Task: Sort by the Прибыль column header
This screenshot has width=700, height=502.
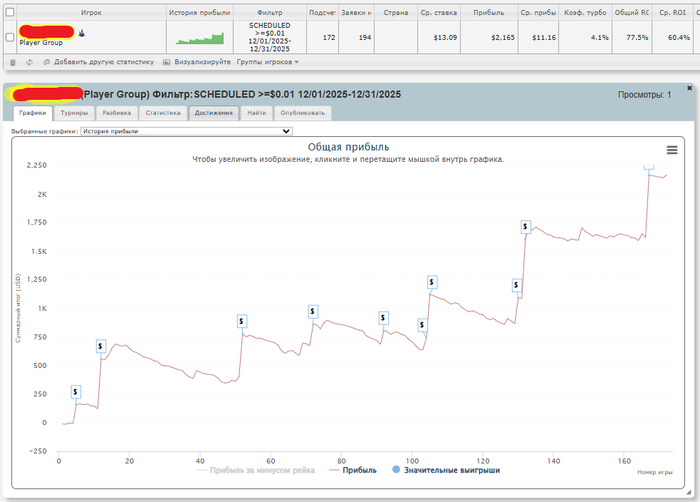Action: click(489, 13)
